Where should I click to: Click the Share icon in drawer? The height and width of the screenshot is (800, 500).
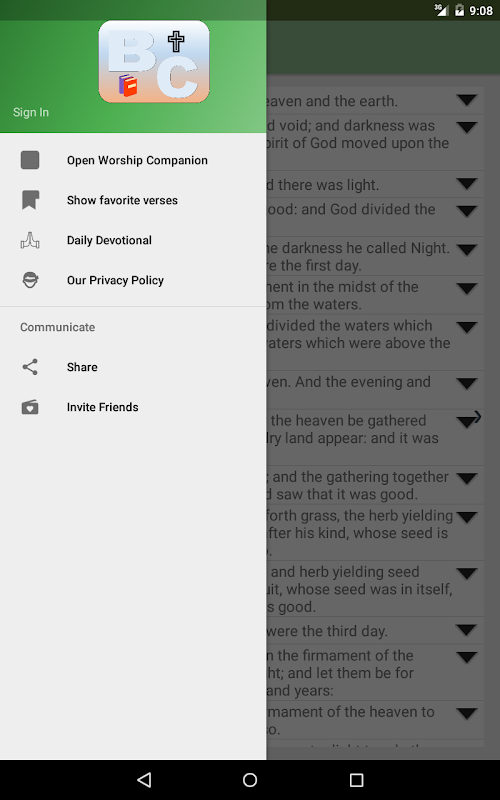click(x=30, y=367)
